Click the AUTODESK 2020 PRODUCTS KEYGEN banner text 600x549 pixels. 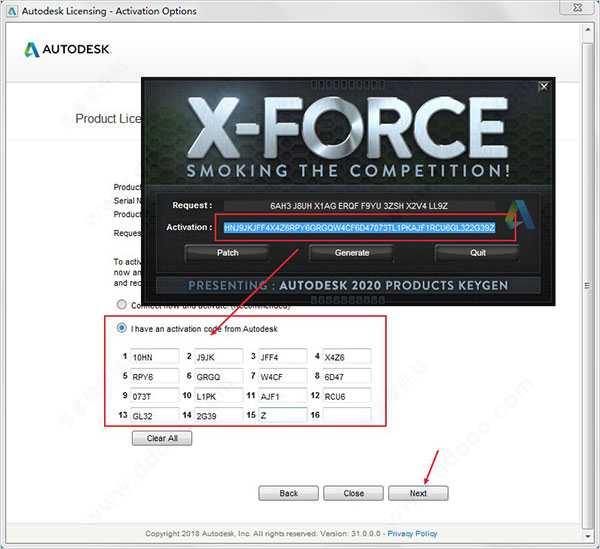click(x=393, y=285)
